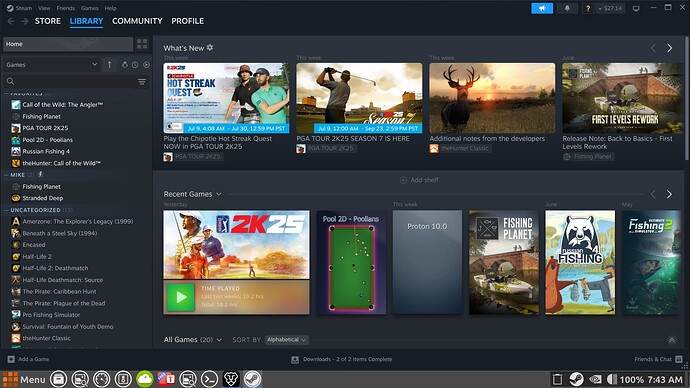Click the sort arrow next to Games dropdown
The width and height of the screenshot is (690, 388).
pos(109,65)
